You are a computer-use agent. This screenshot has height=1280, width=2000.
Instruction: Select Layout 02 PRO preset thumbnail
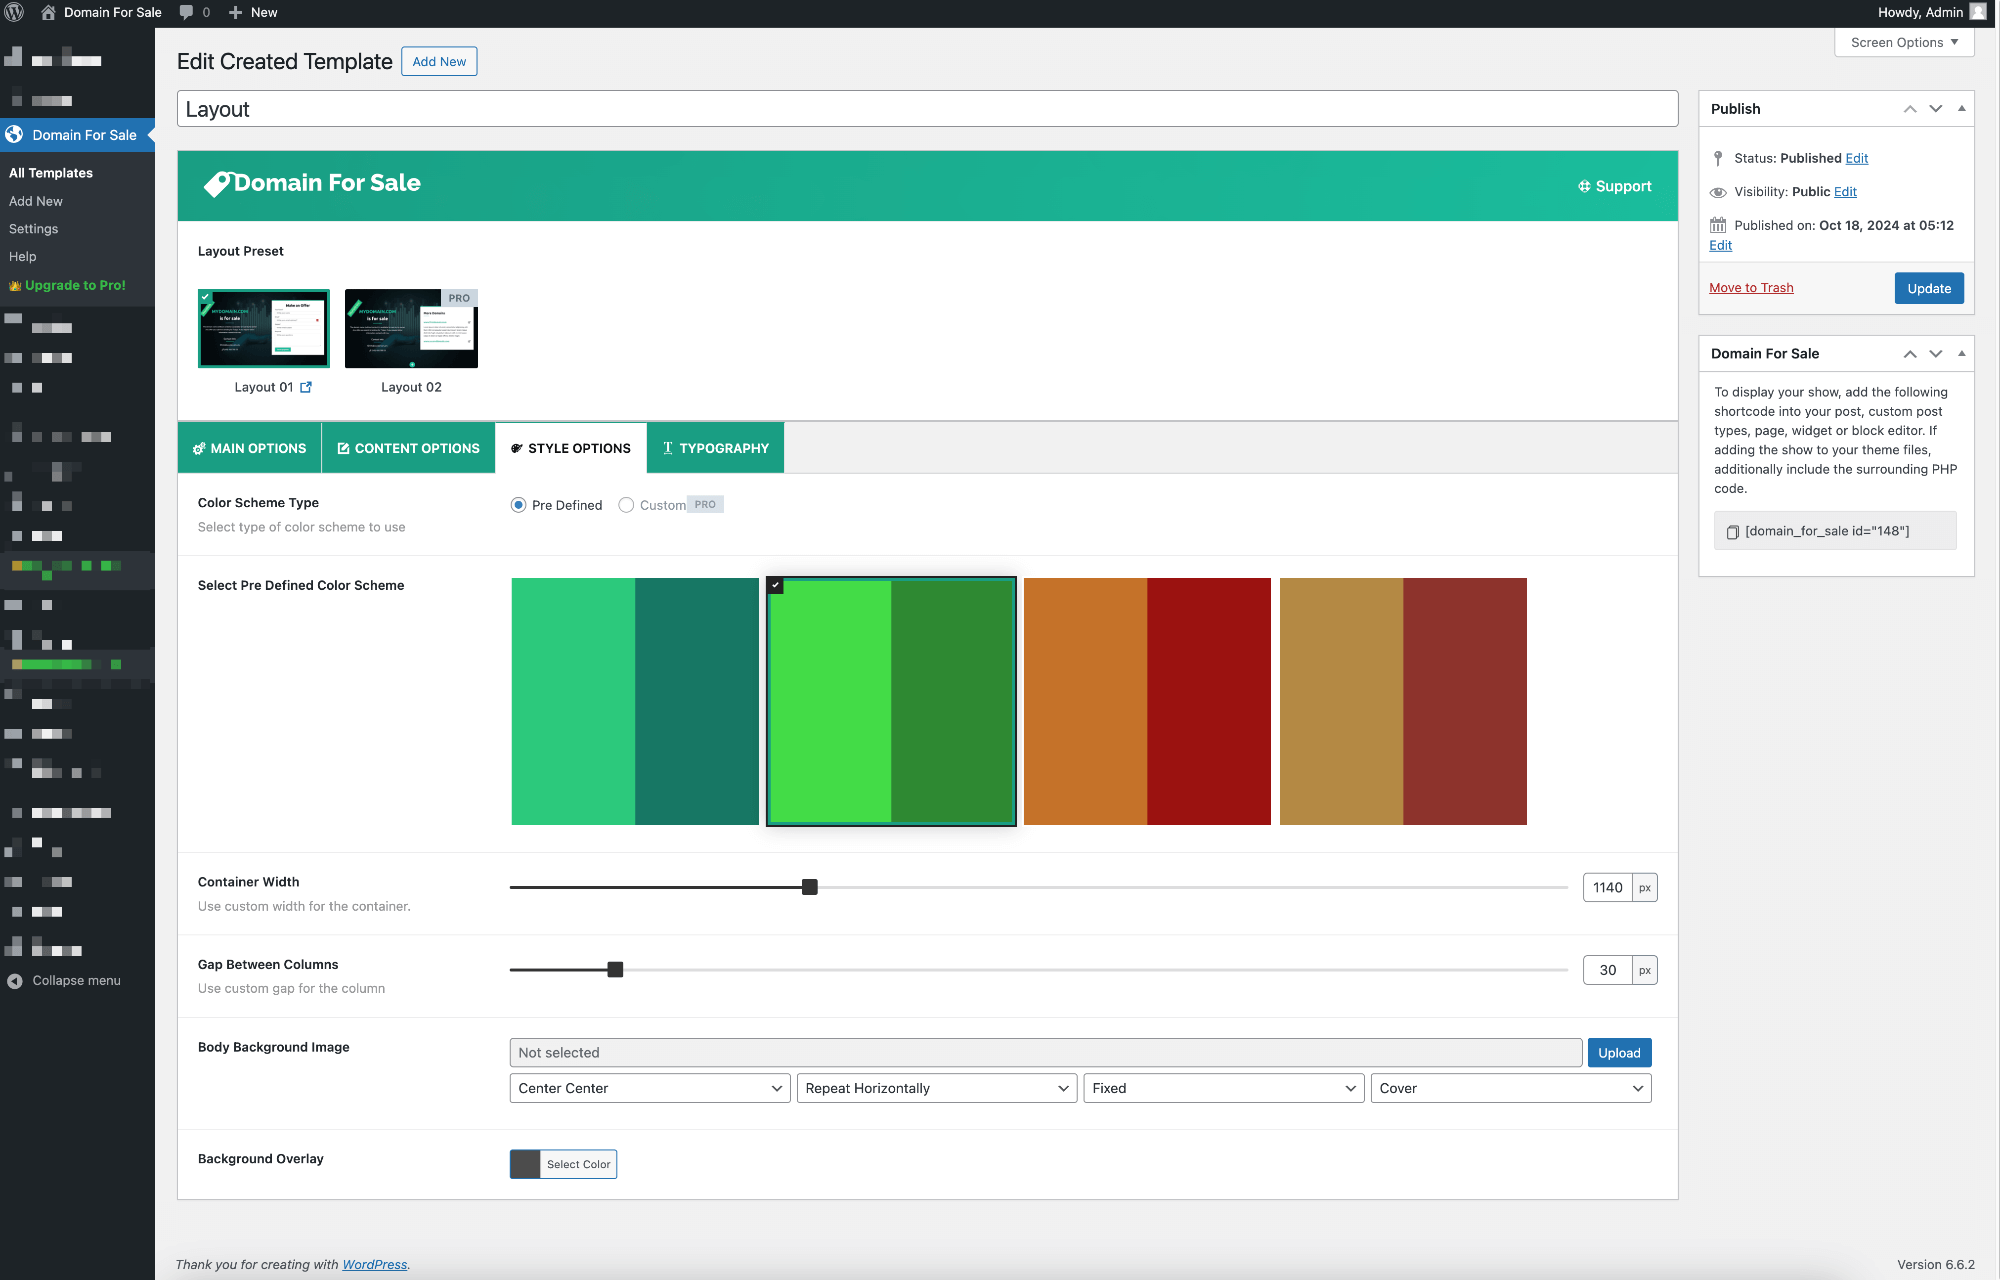411,329
